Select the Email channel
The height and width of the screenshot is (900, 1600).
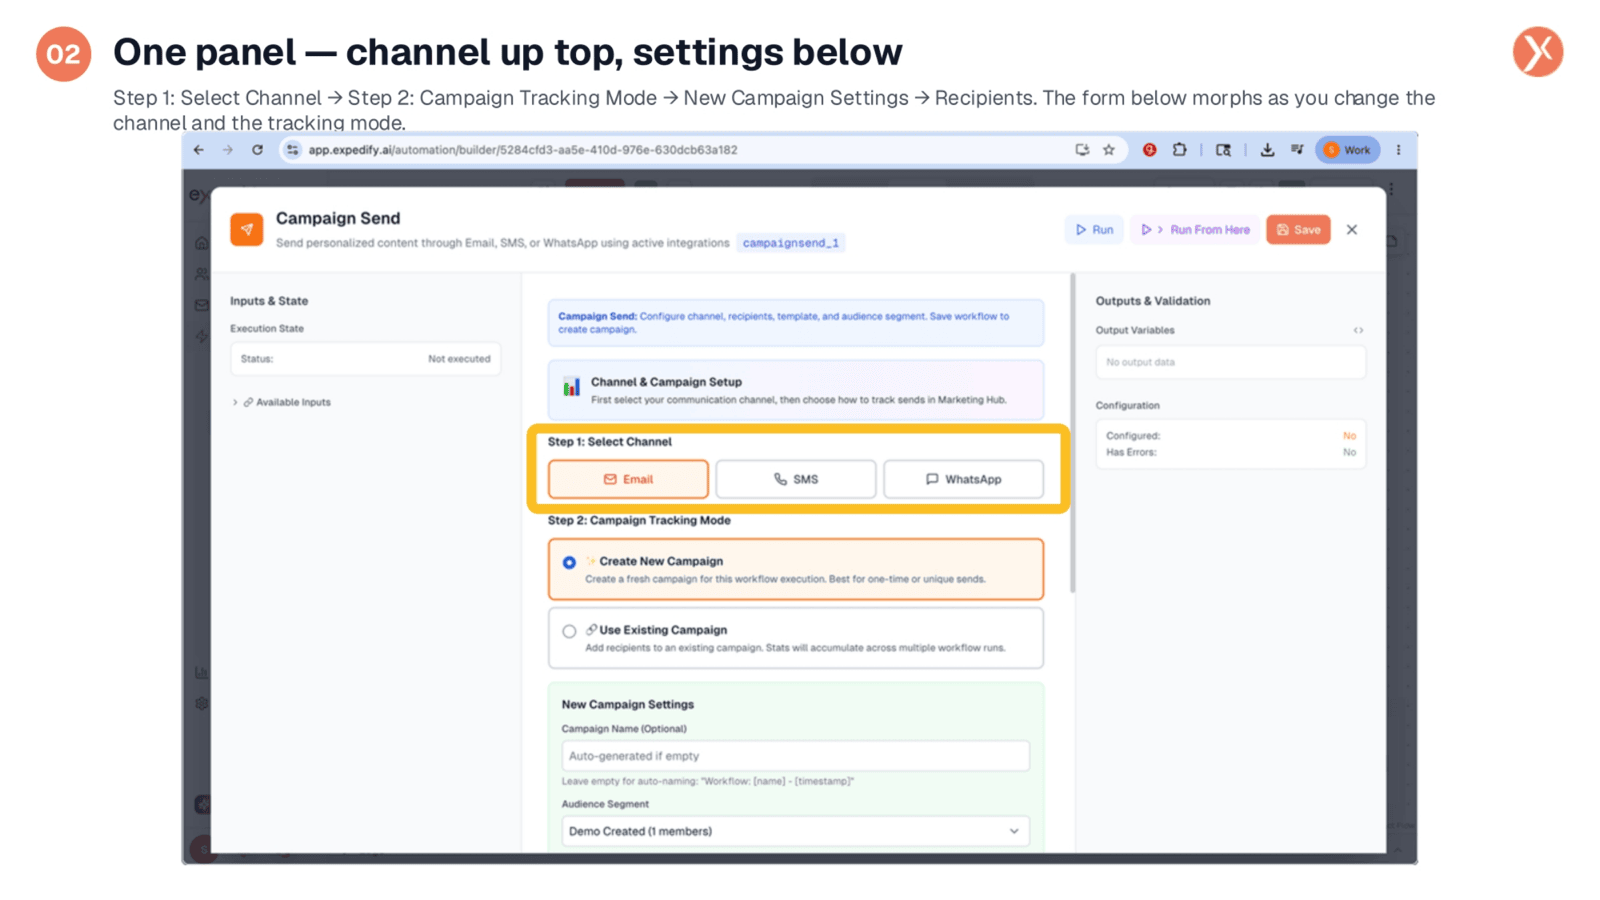tap(628, 479)
